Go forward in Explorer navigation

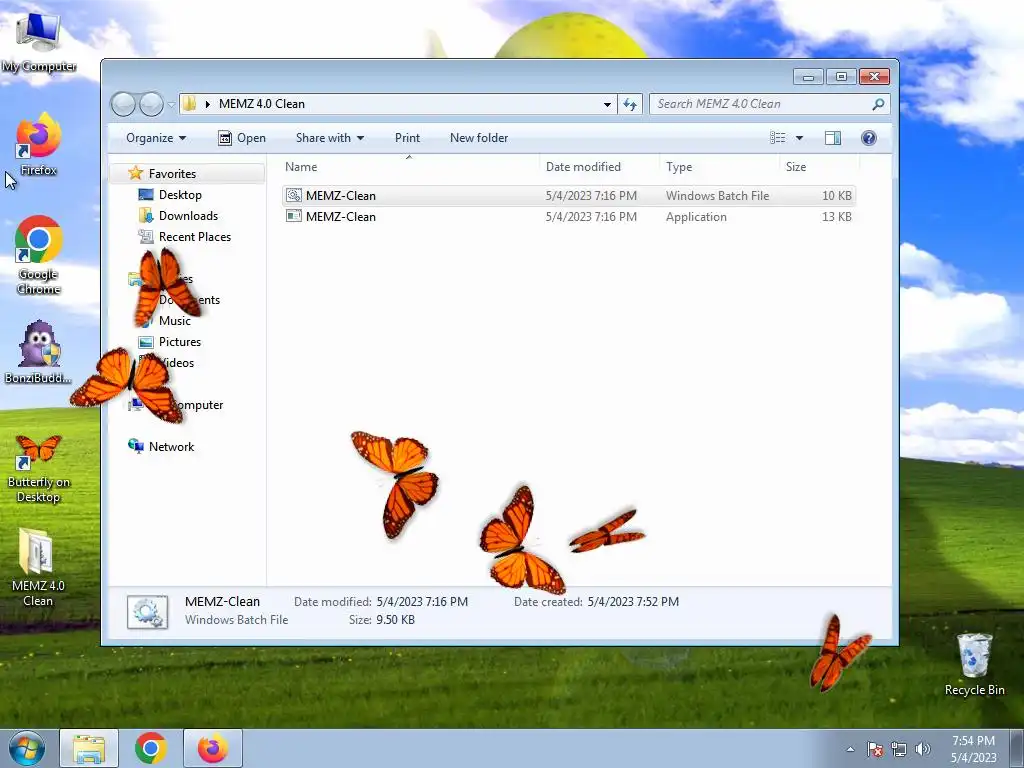point(151,104)
